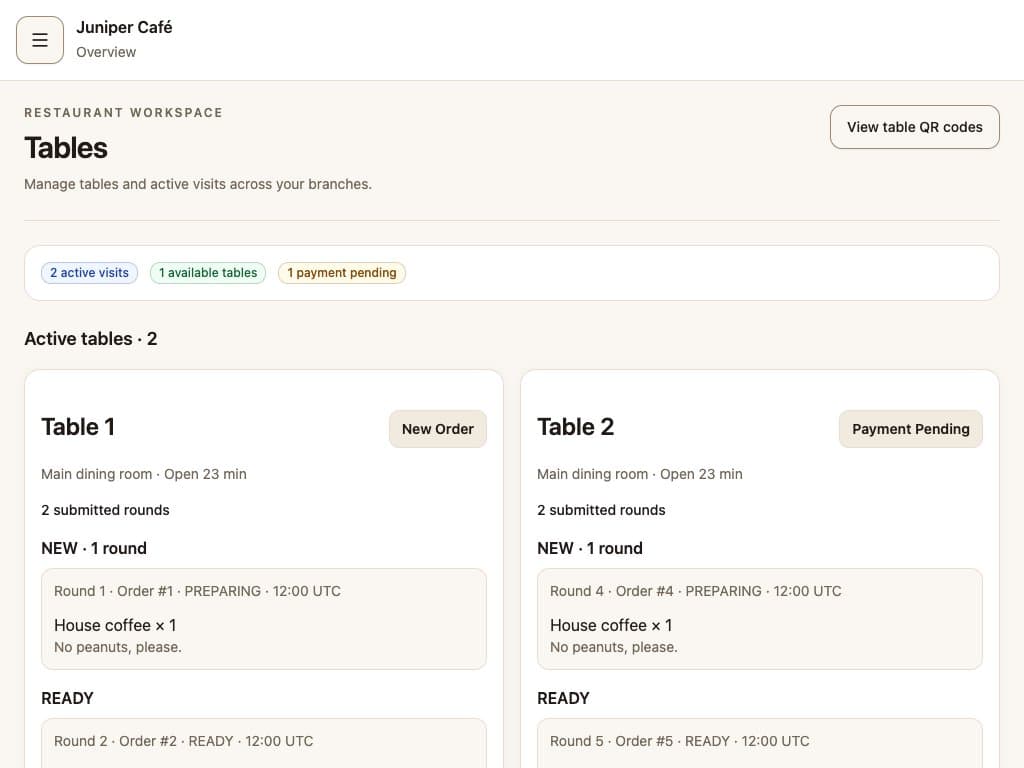Click the Payment Pending badge on Table 2
Image resolution: width=1024 pixels, height=768 pixels.
click(910, 429)
